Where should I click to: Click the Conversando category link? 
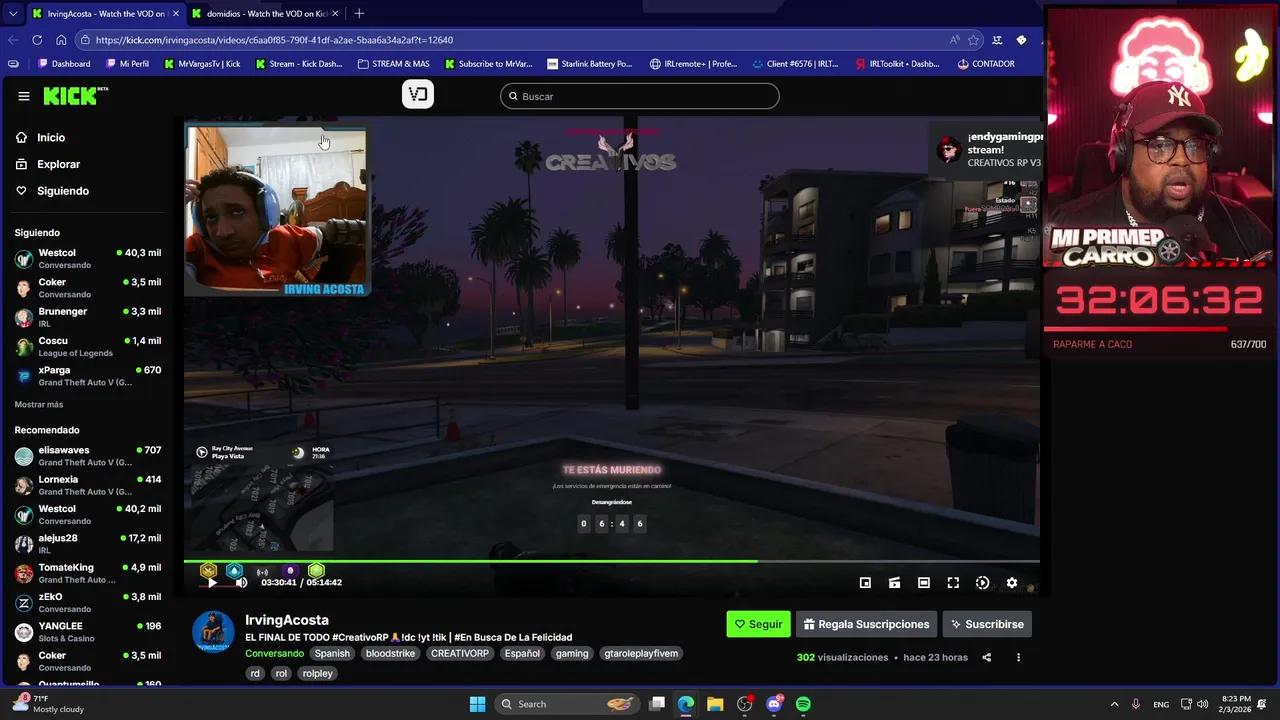(274, 653)
